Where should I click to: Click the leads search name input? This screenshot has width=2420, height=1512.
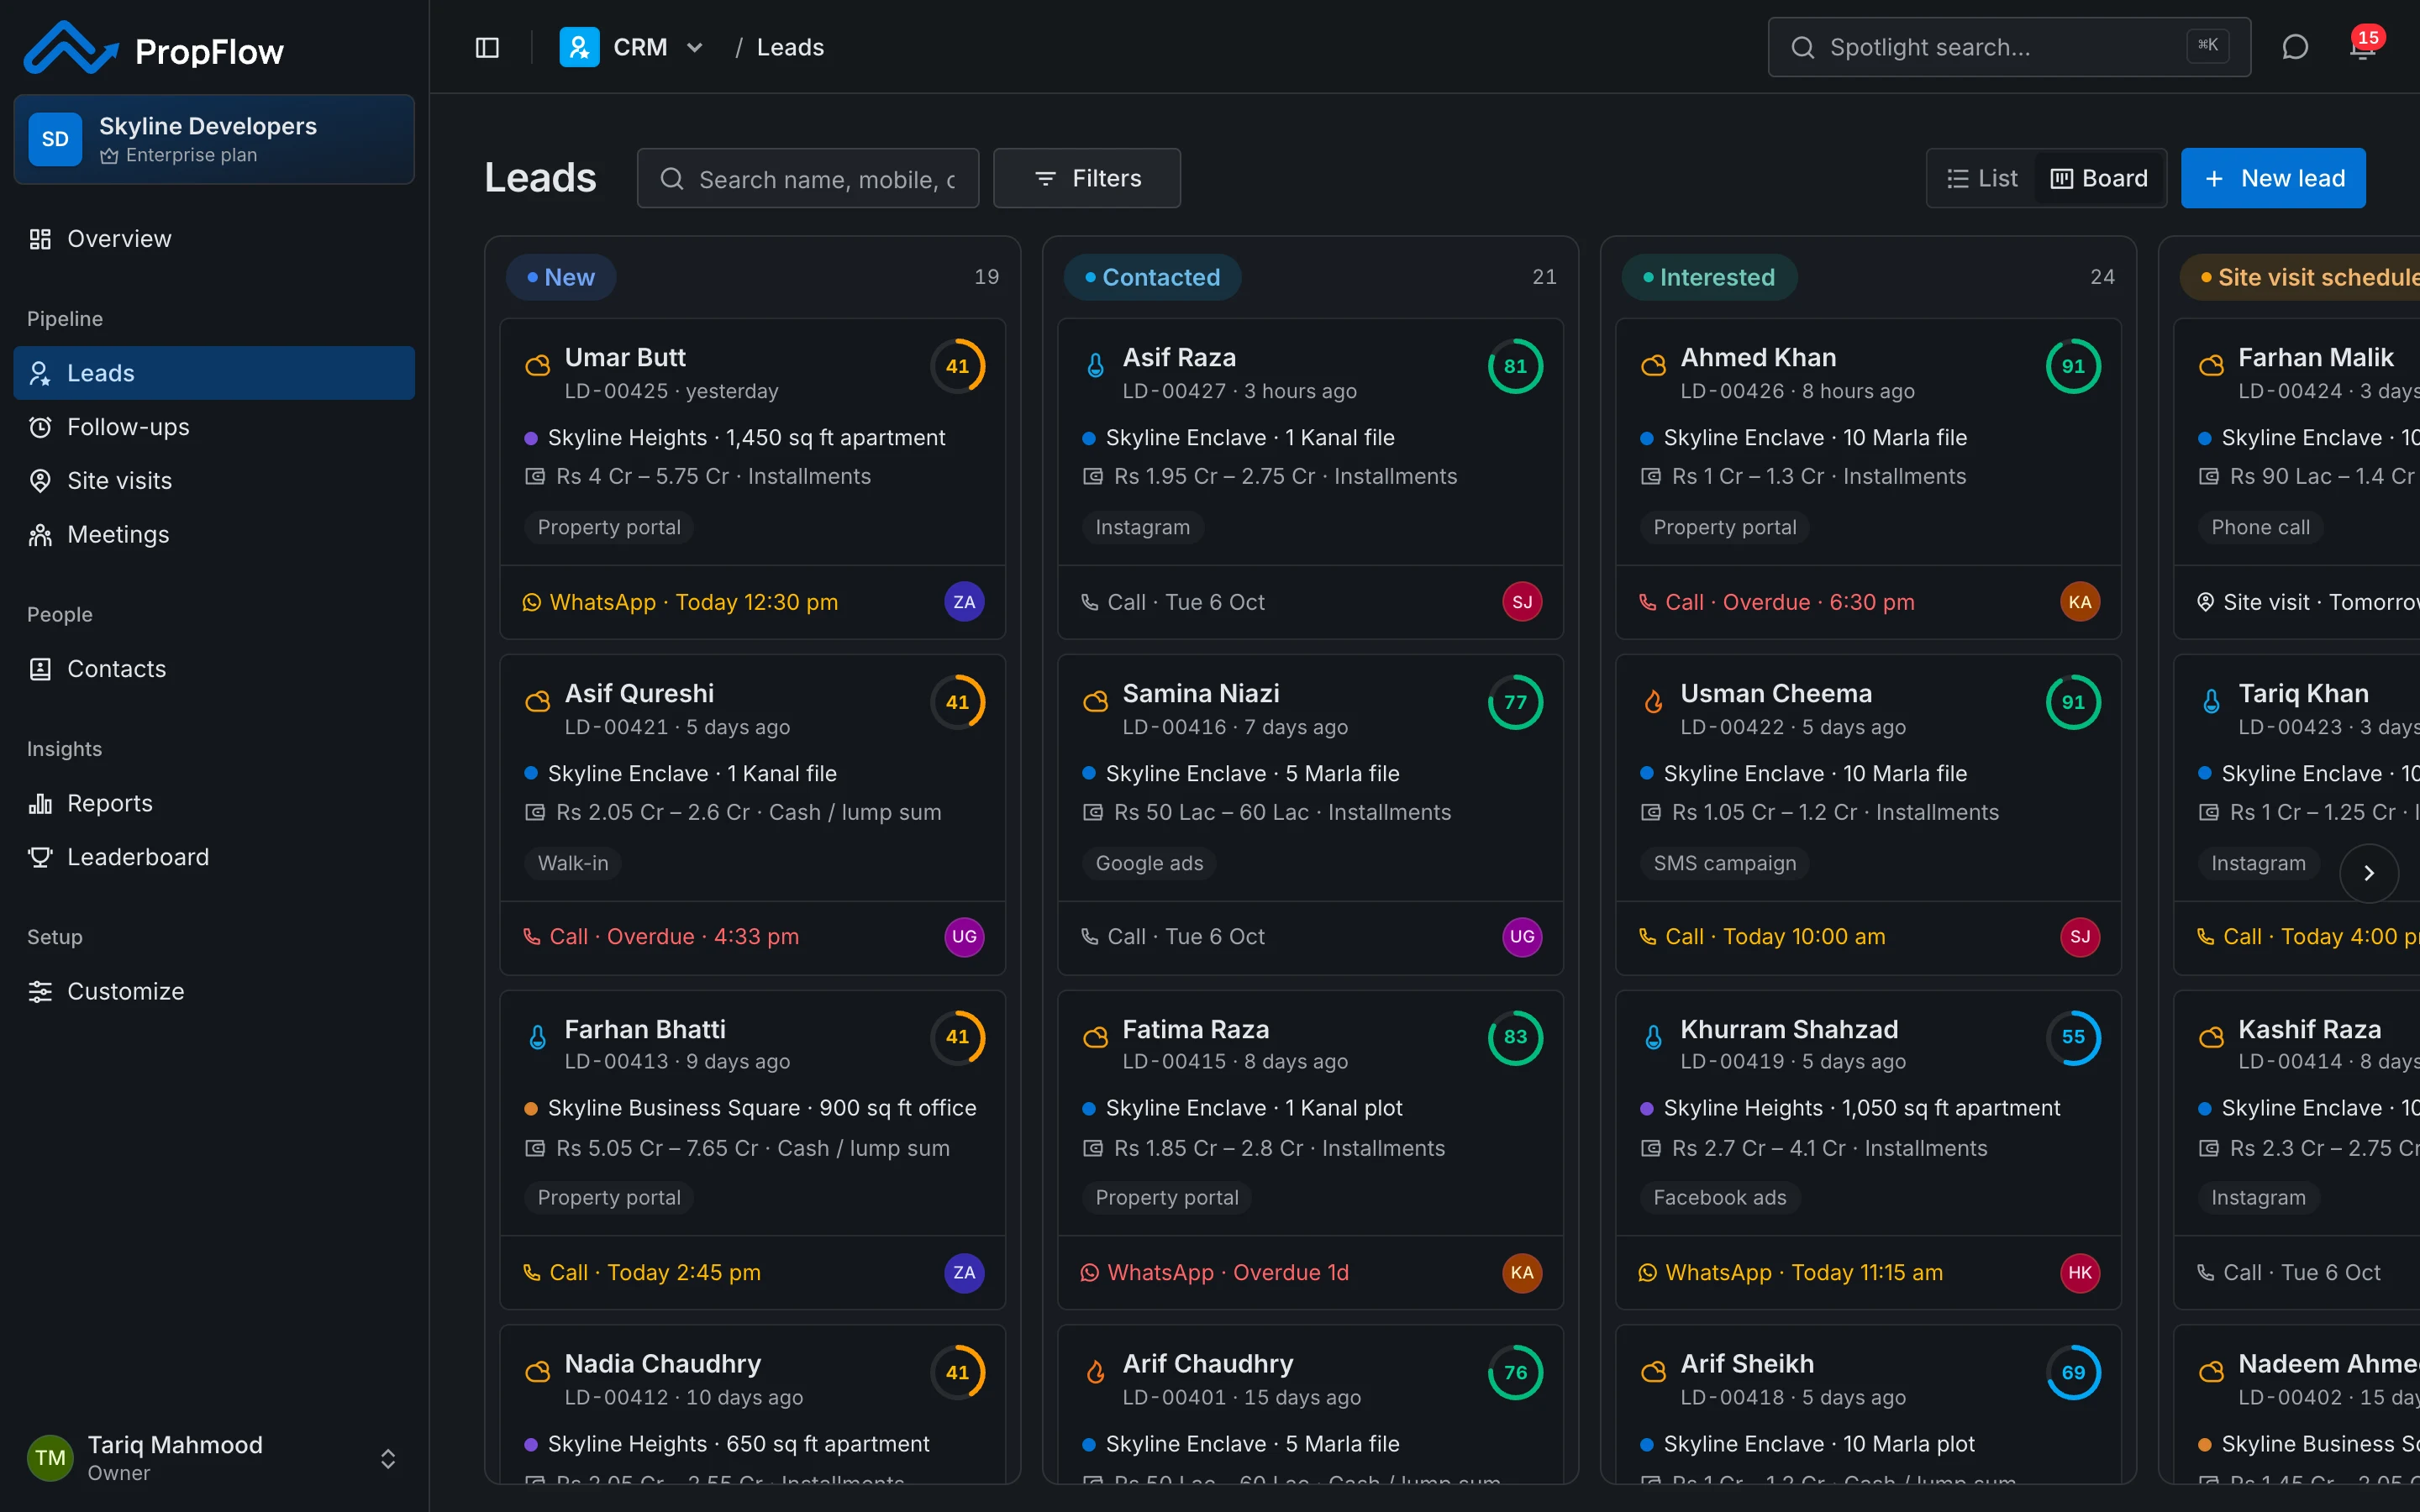808,178
